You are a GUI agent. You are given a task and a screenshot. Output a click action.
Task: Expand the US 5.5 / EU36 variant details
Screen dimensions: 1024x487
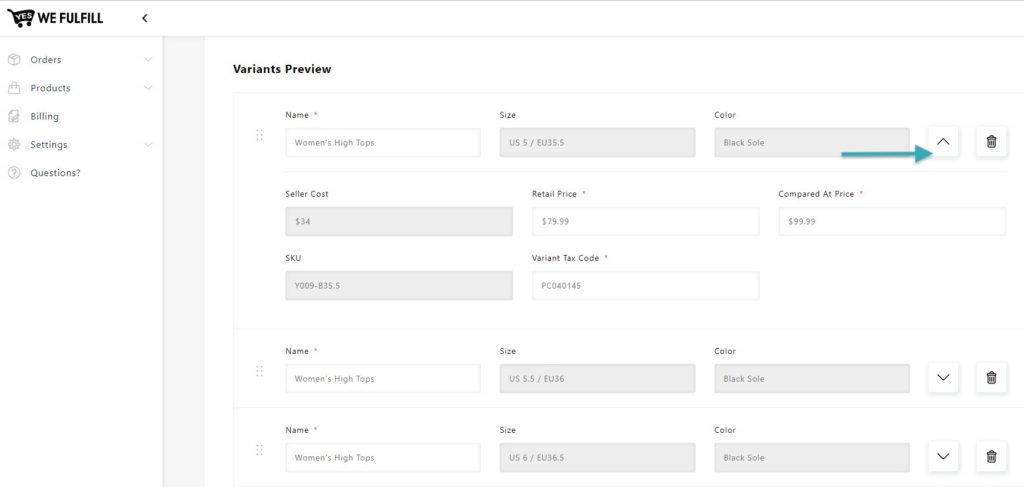pyautogui.click(x=943, y=377)
